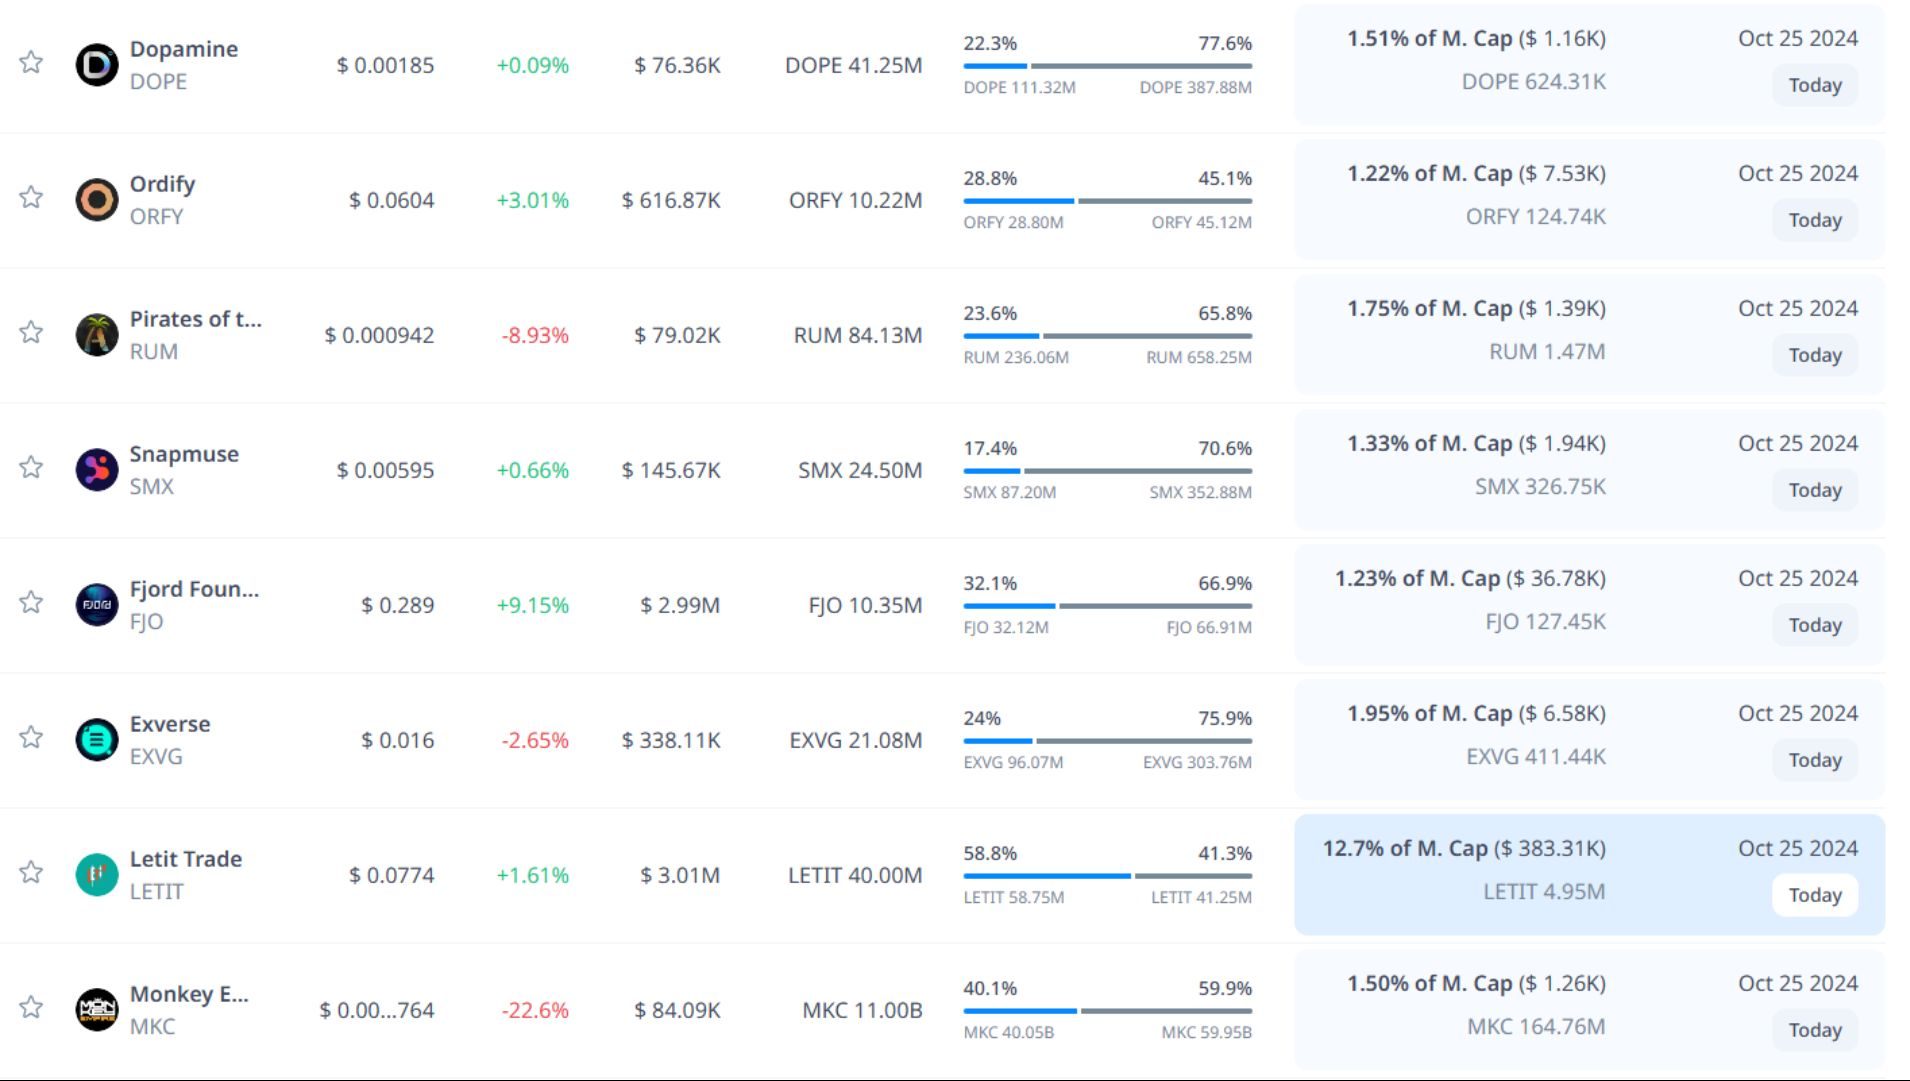This screenshot has width=1910, height=1081.
Task: Click the Monkey MKC unlock progress bar
Action: click(1107, 1011)
